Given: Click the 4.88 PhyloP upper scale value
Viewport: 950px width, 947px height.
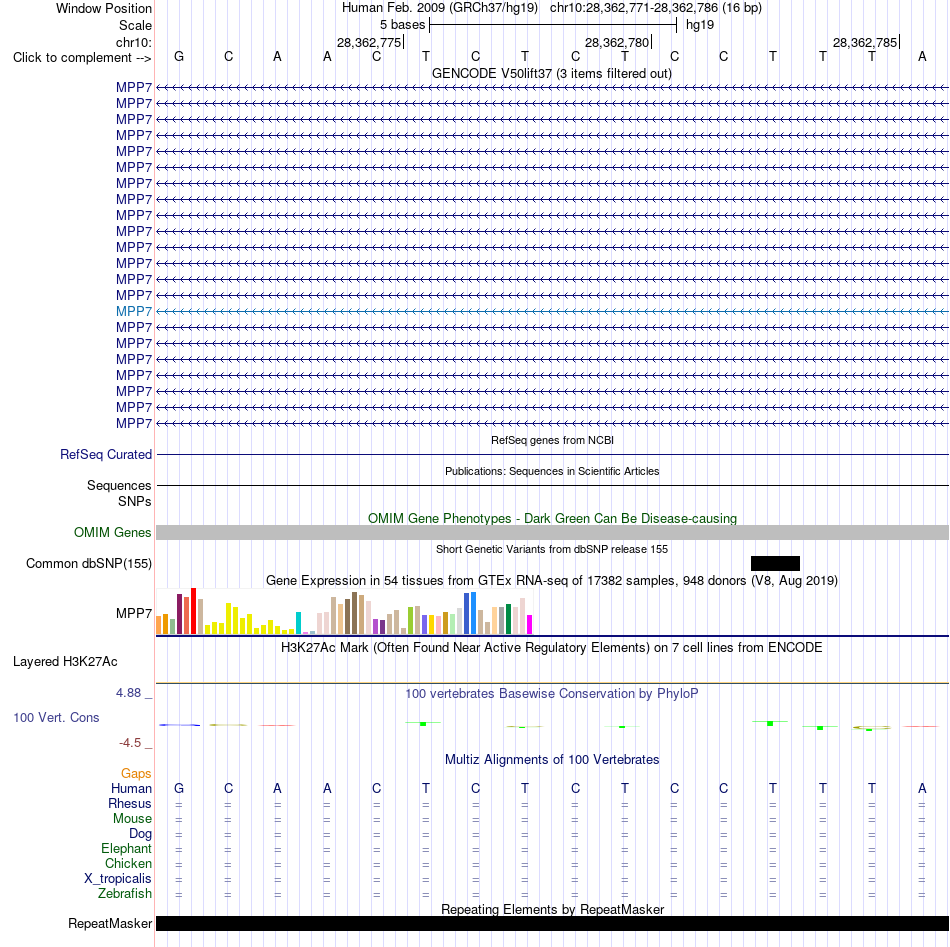Looking at the screenshot, I should [x=128, y=693].
